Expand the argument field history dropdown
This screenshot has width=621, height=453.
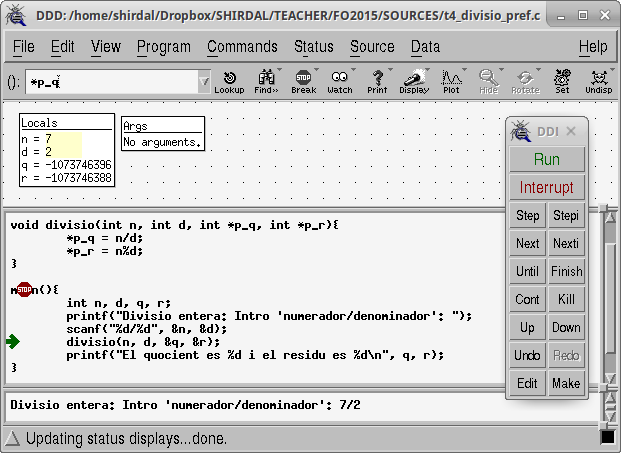coord(205,82)
